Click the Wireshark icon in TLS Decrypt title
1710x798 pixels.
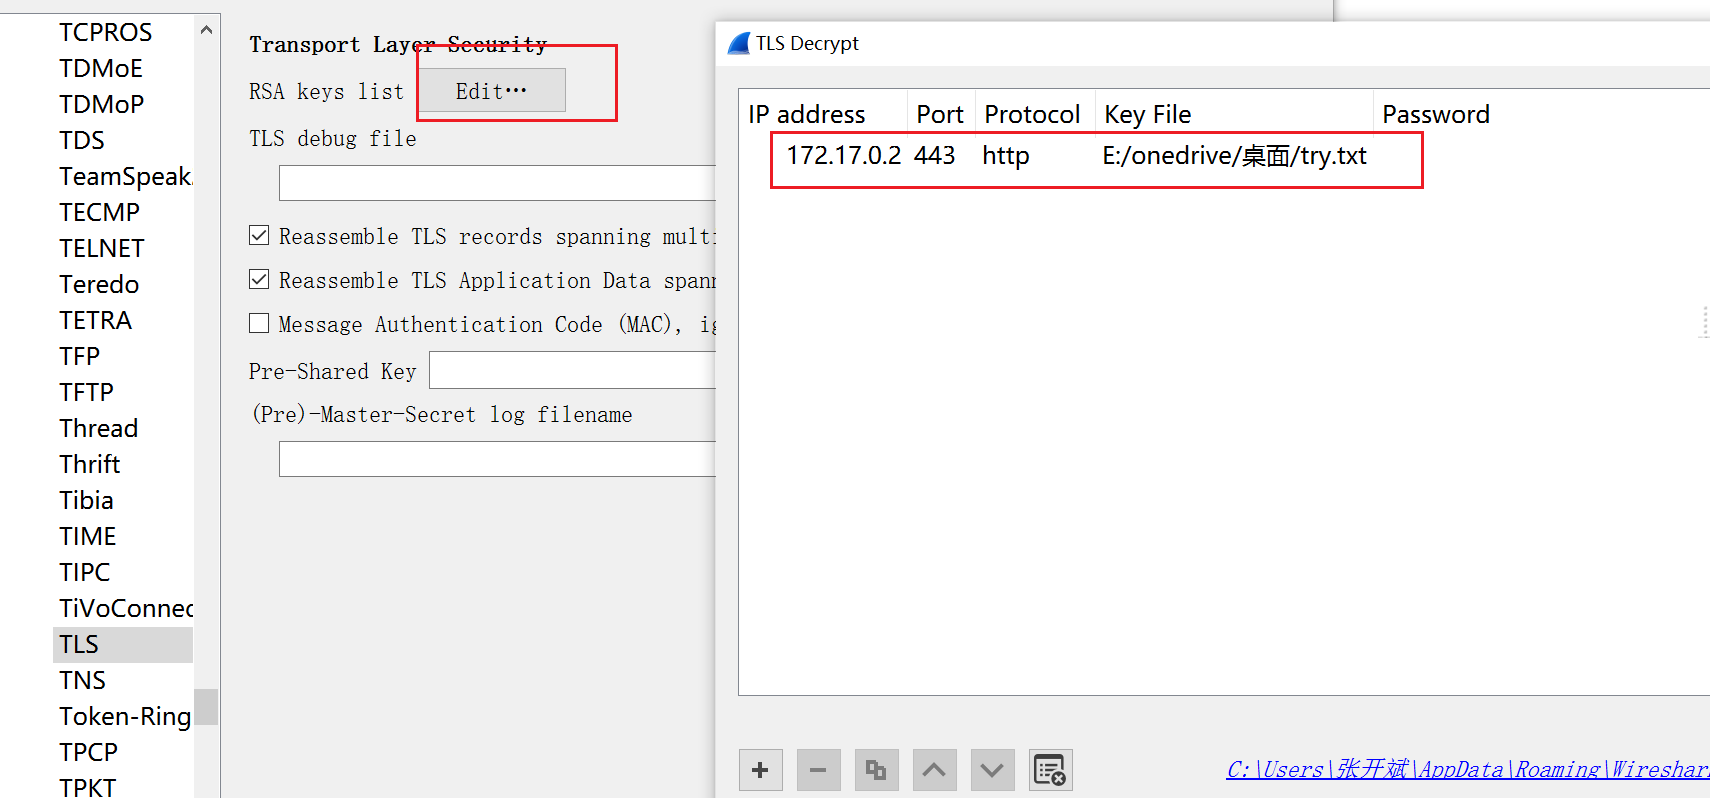(739, 43)
